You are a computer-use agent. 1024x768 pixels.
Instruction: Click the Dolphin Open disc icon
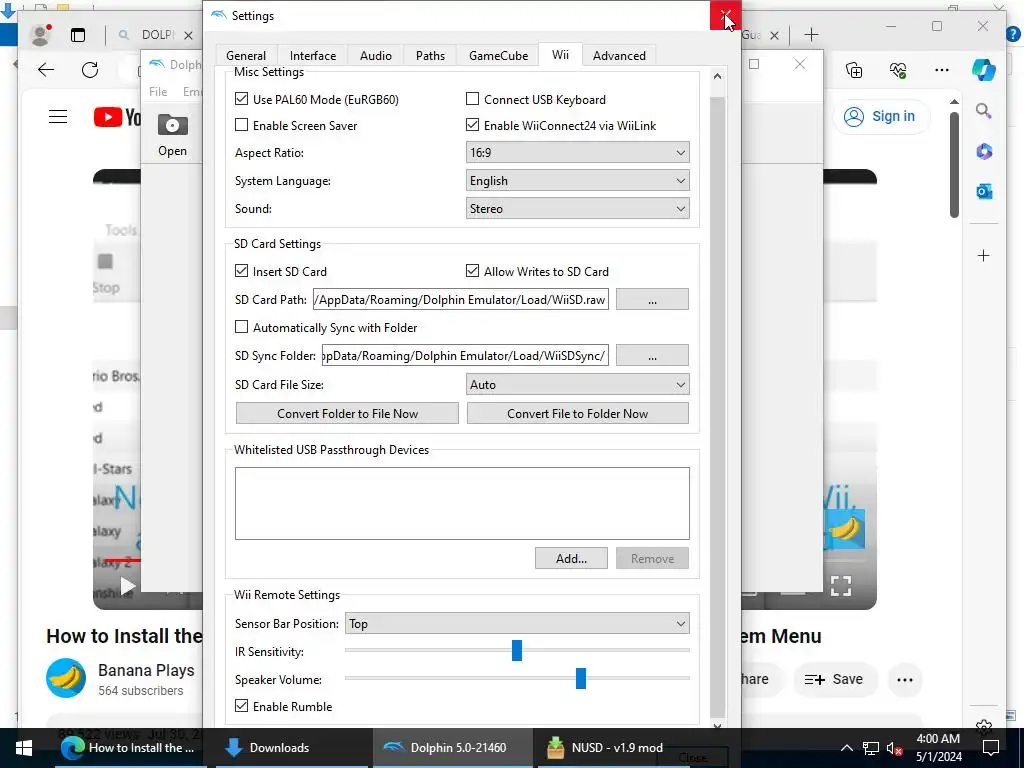(172, 125)
